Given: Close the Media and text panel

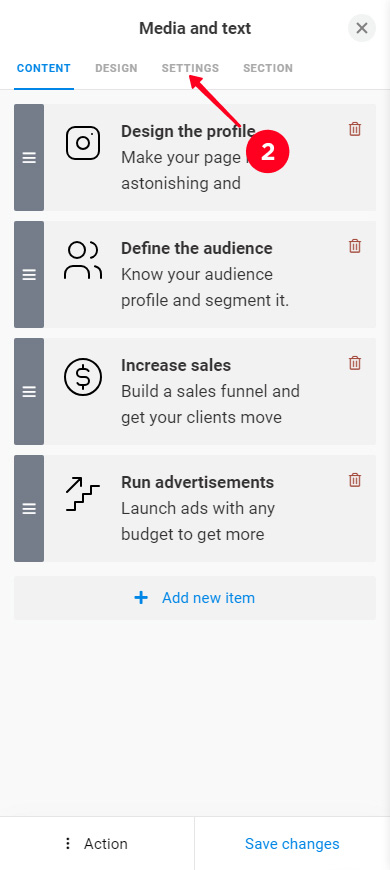Looking at the screenshot, I should point(362,28).
